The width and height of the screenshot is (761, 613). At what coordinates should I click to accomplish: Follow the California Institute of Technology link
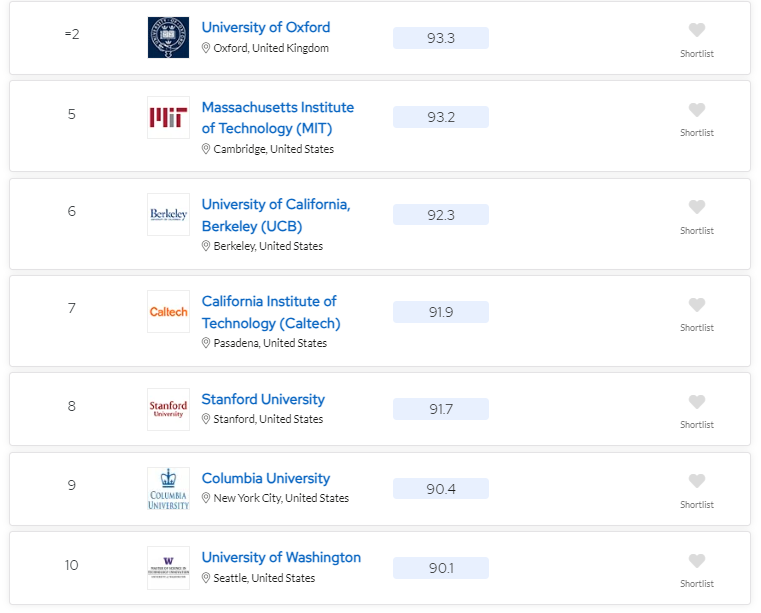click(x=271, y=312)
